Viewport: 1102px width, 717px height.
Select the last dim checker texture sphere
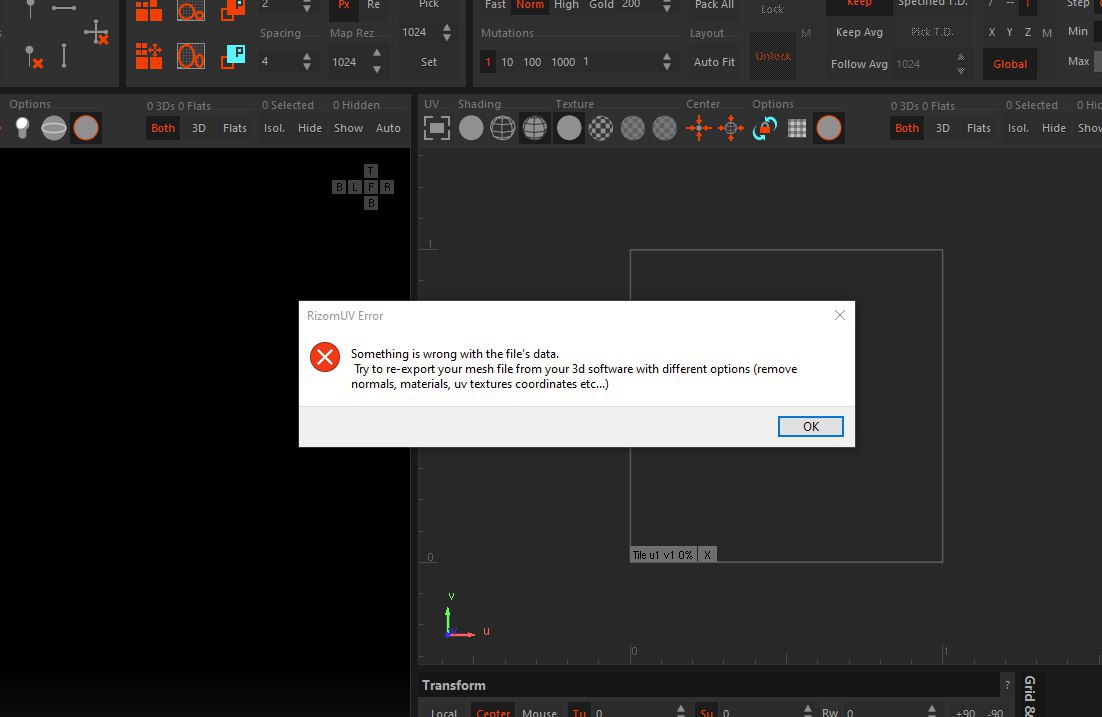(x=664, y=128)
